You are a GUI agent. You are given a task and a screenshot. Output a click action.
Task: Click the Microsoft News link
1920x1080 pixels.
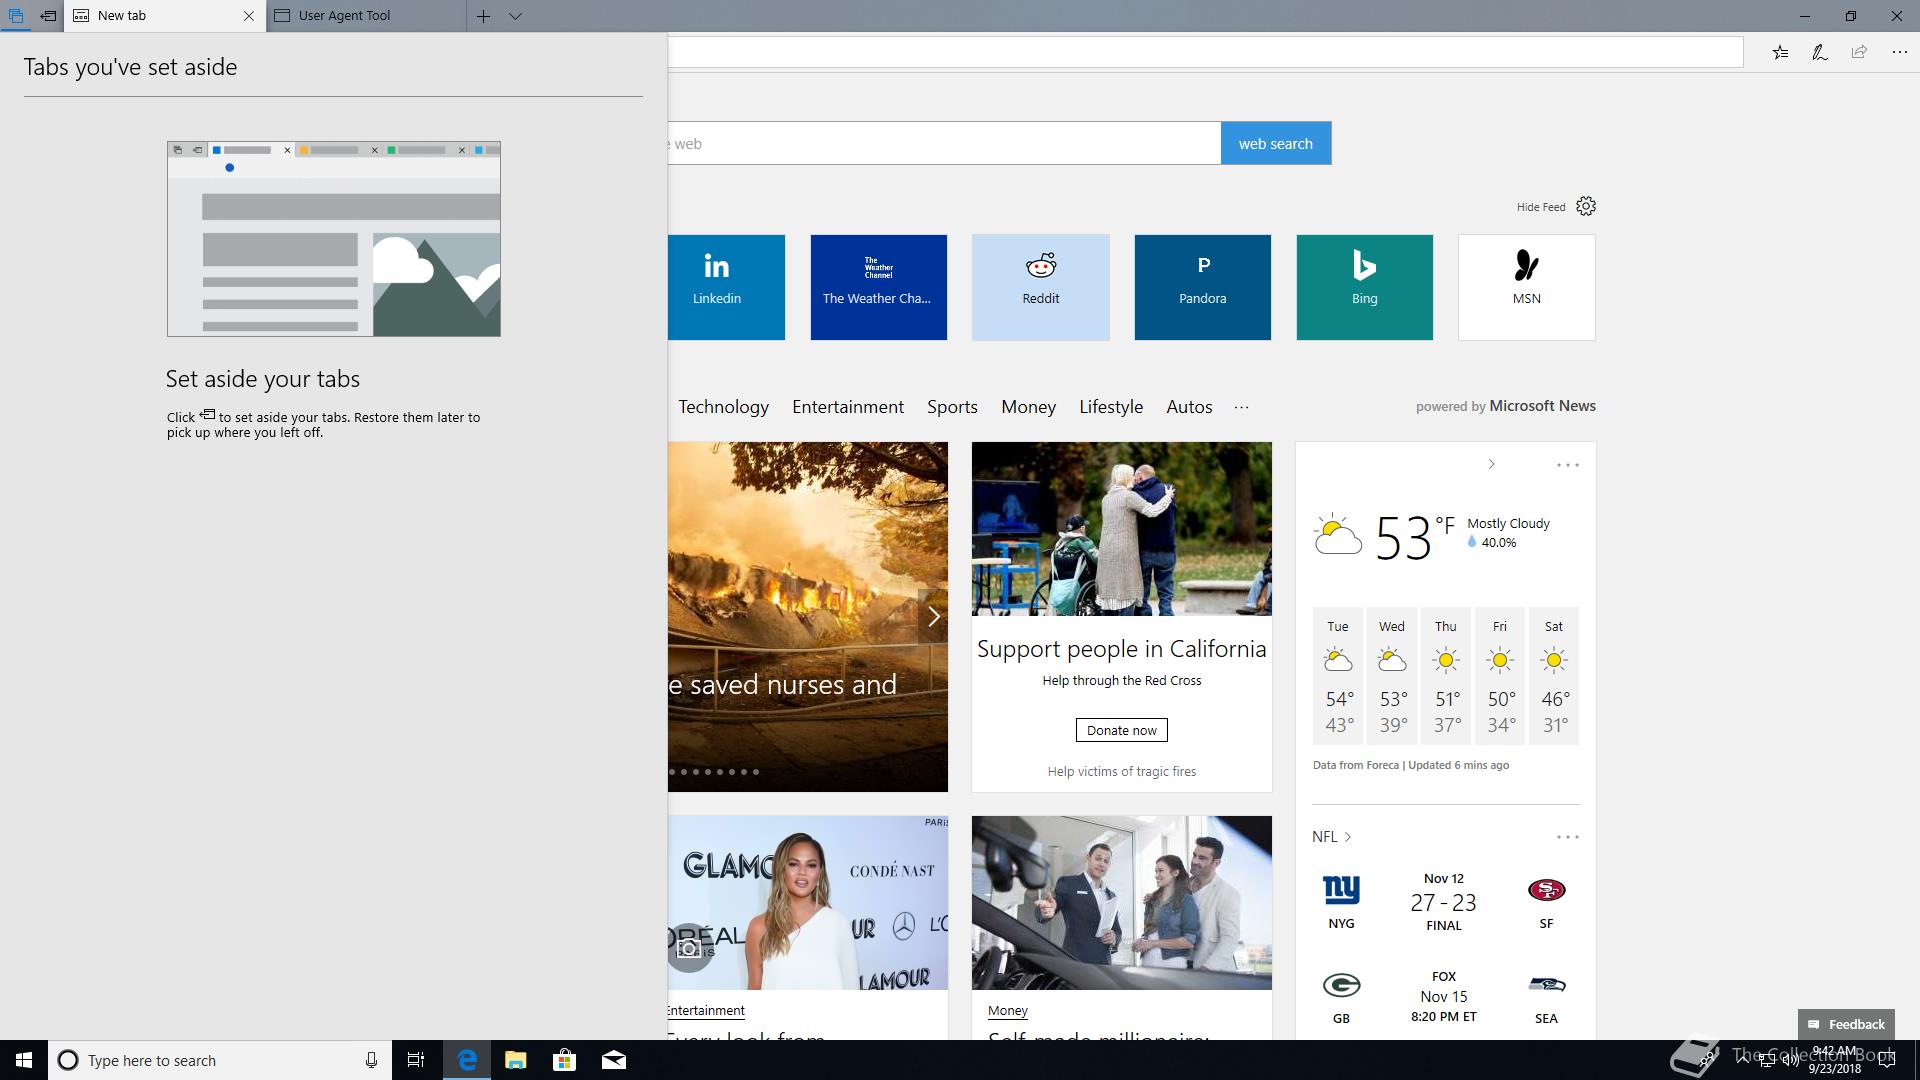coord(1542,406)
